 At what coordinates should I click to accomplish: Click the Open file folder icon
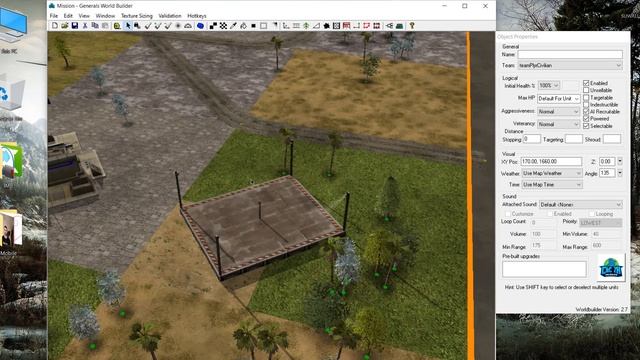64,26
